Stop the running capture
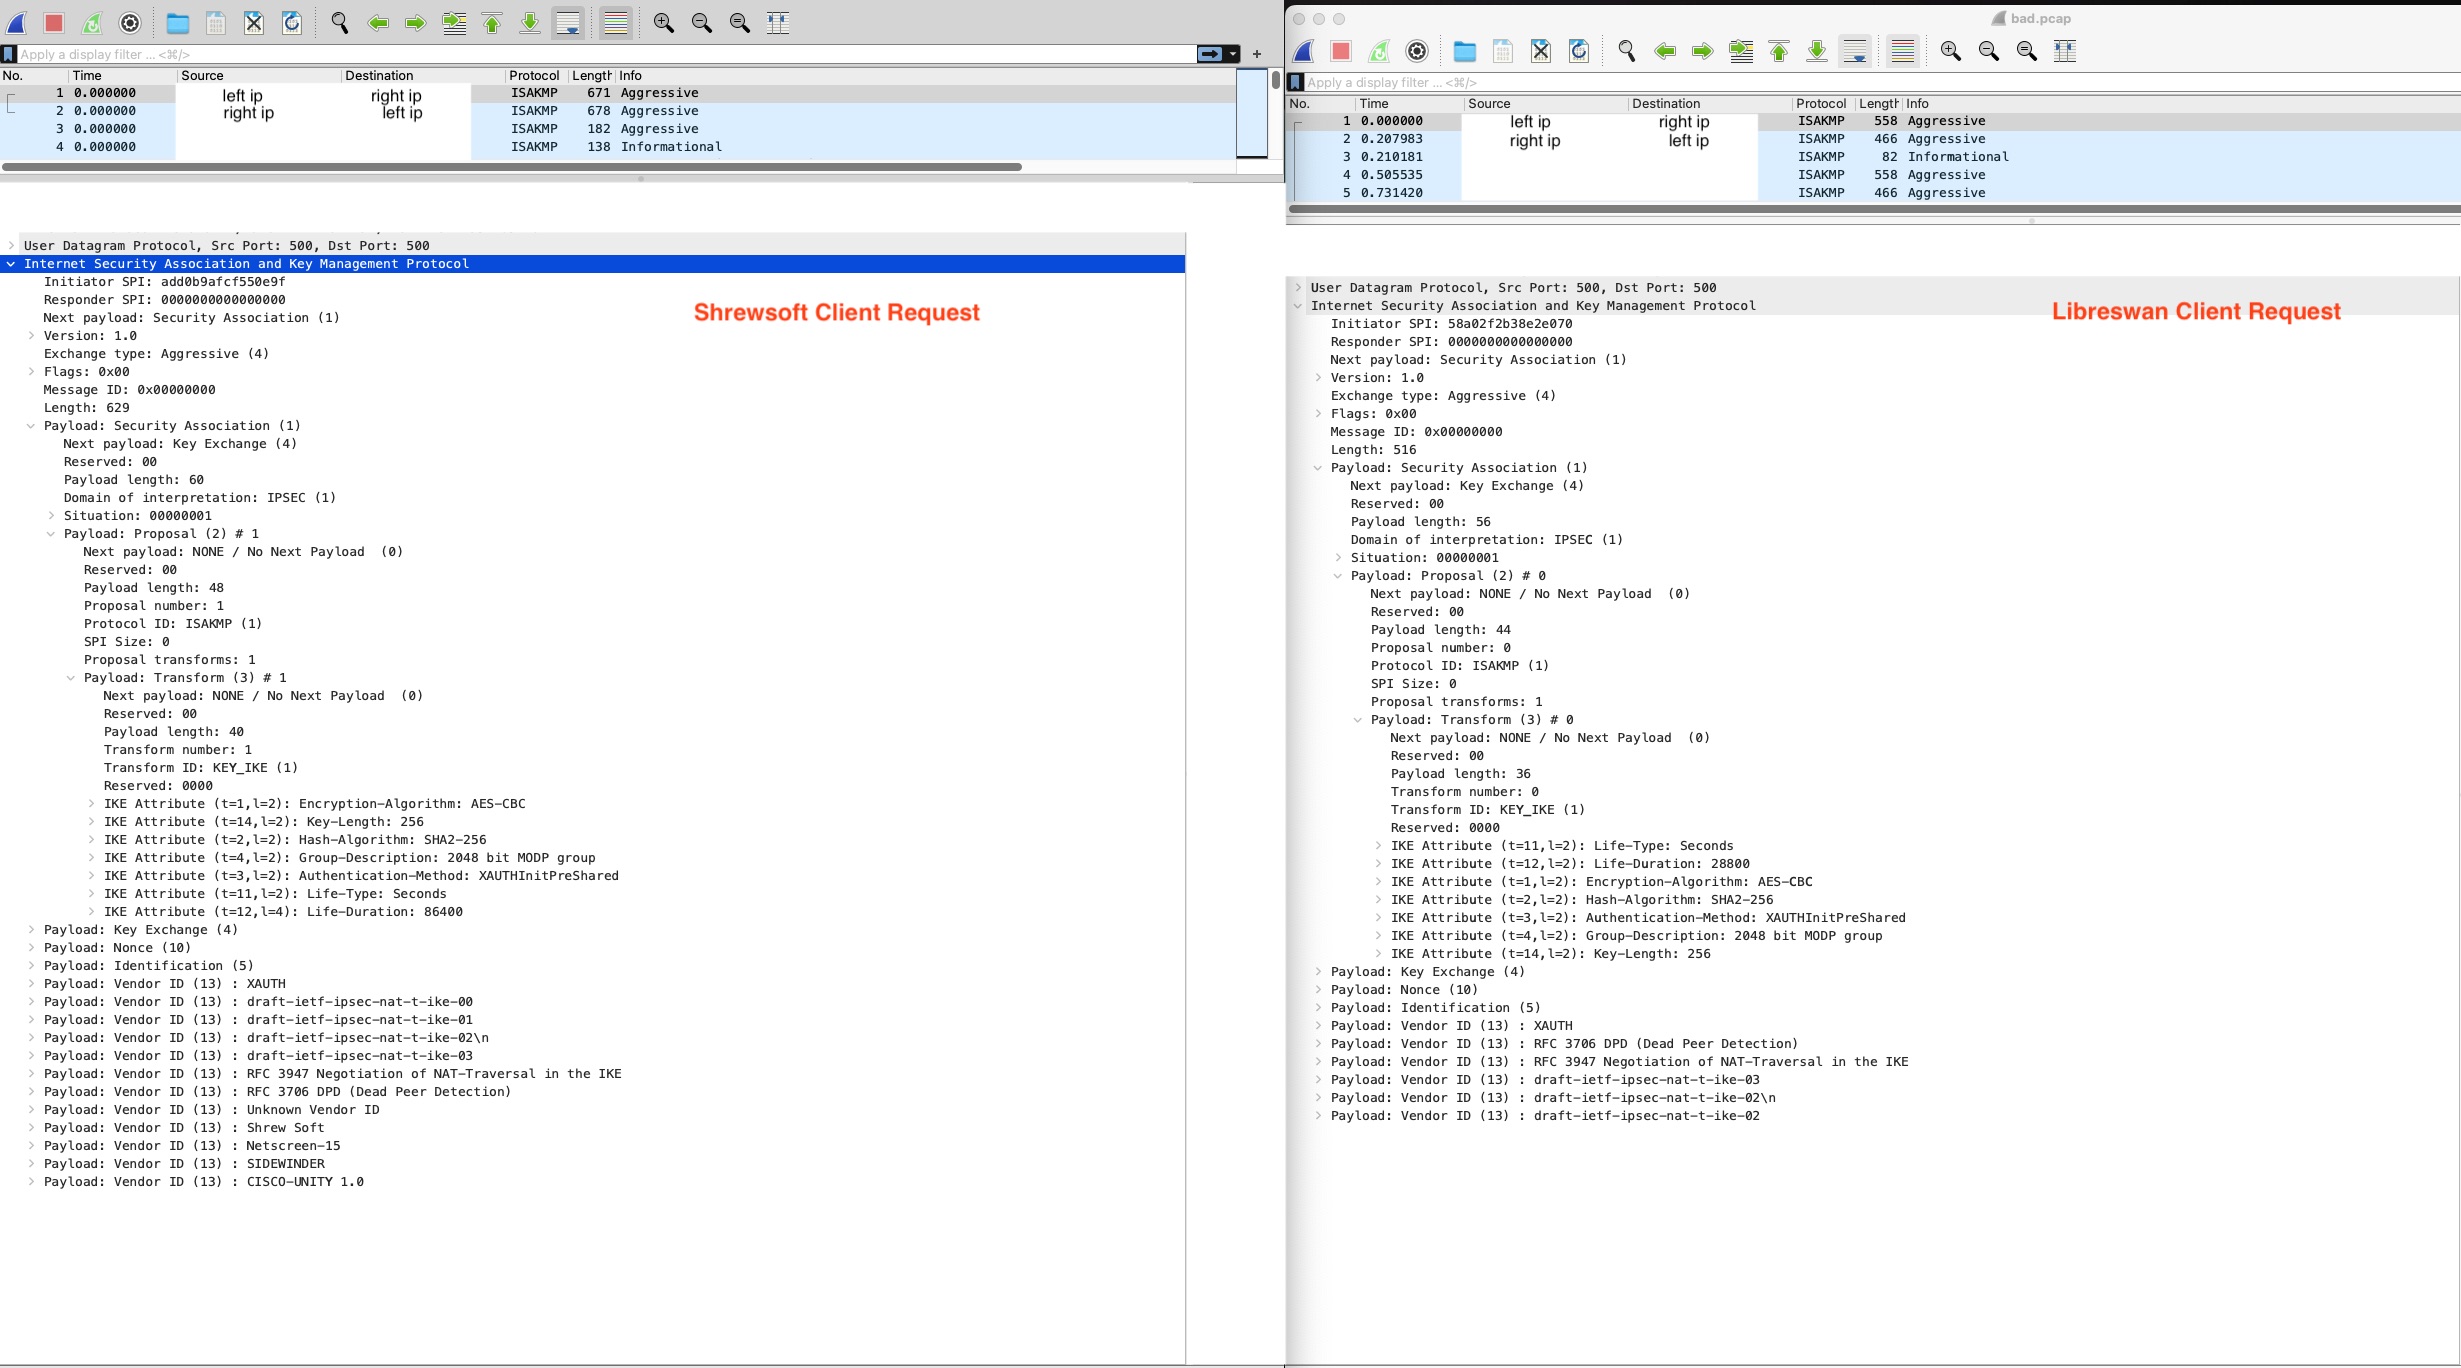This screenshot has height=1368, width=2461. [53, 22]
